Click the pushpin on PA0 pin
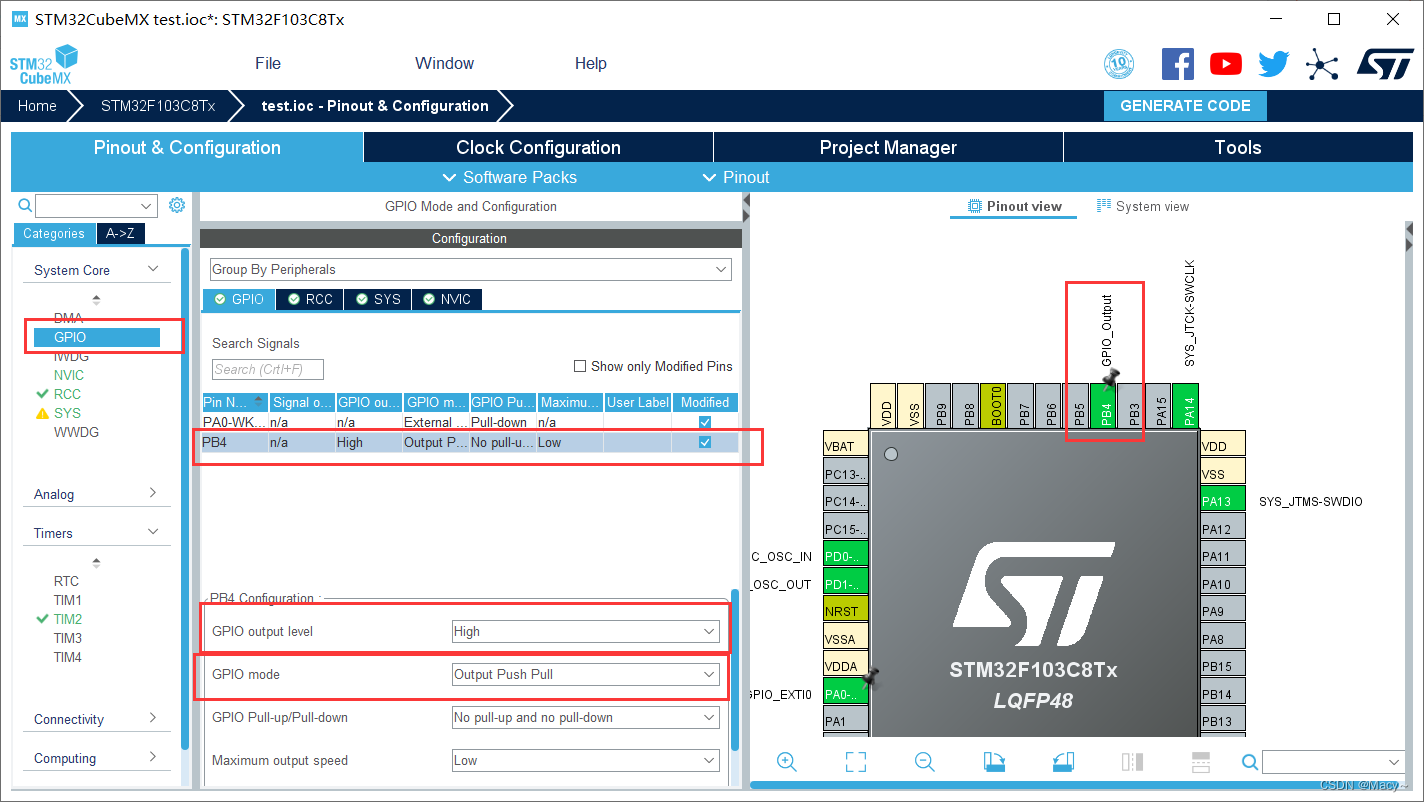 pyautogui.click(x=869, y=677)
